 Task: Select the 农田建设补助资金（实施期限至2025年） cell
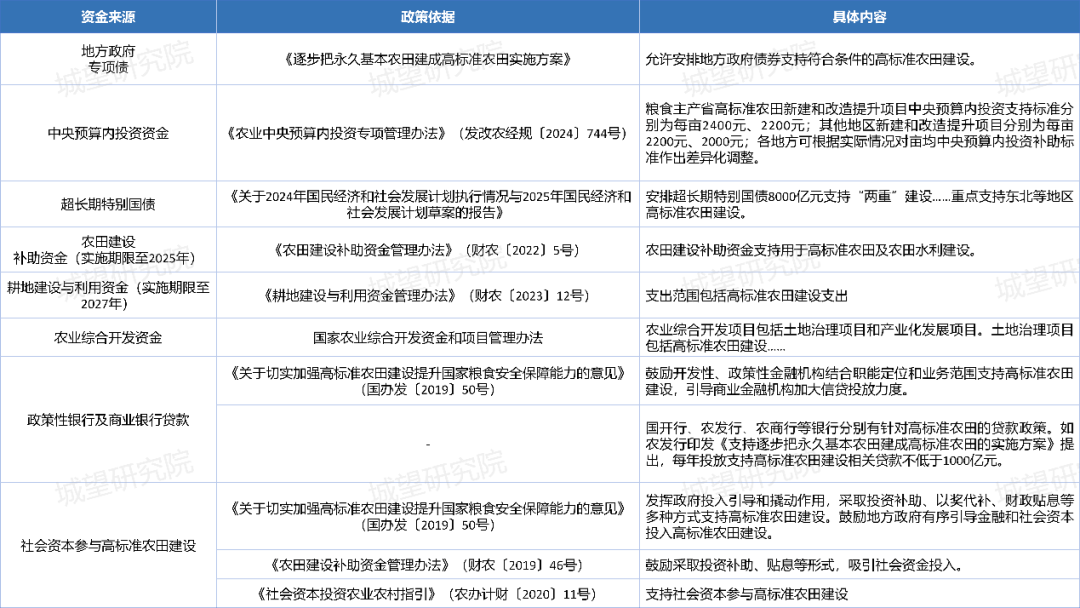[108, 250]
